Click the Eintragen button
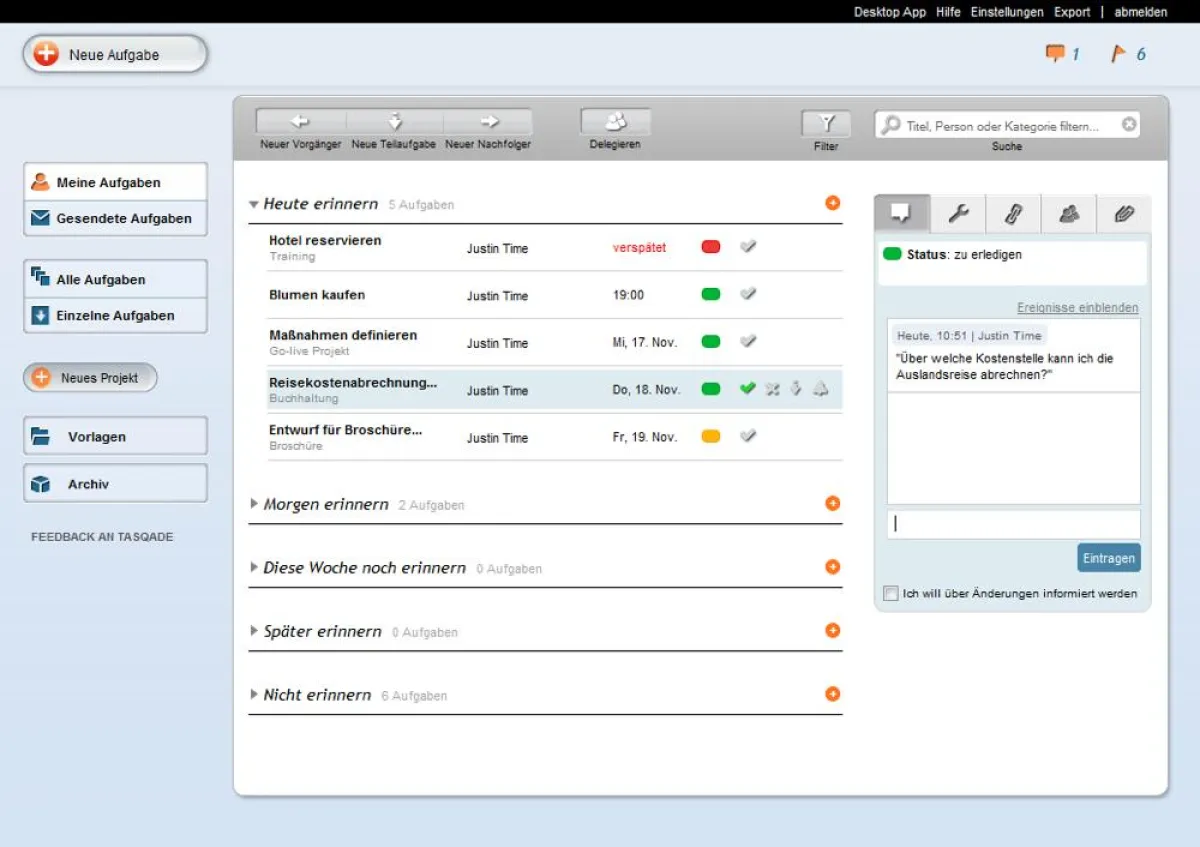The width and height of the screenshot is (1200, 847). 1108,557
